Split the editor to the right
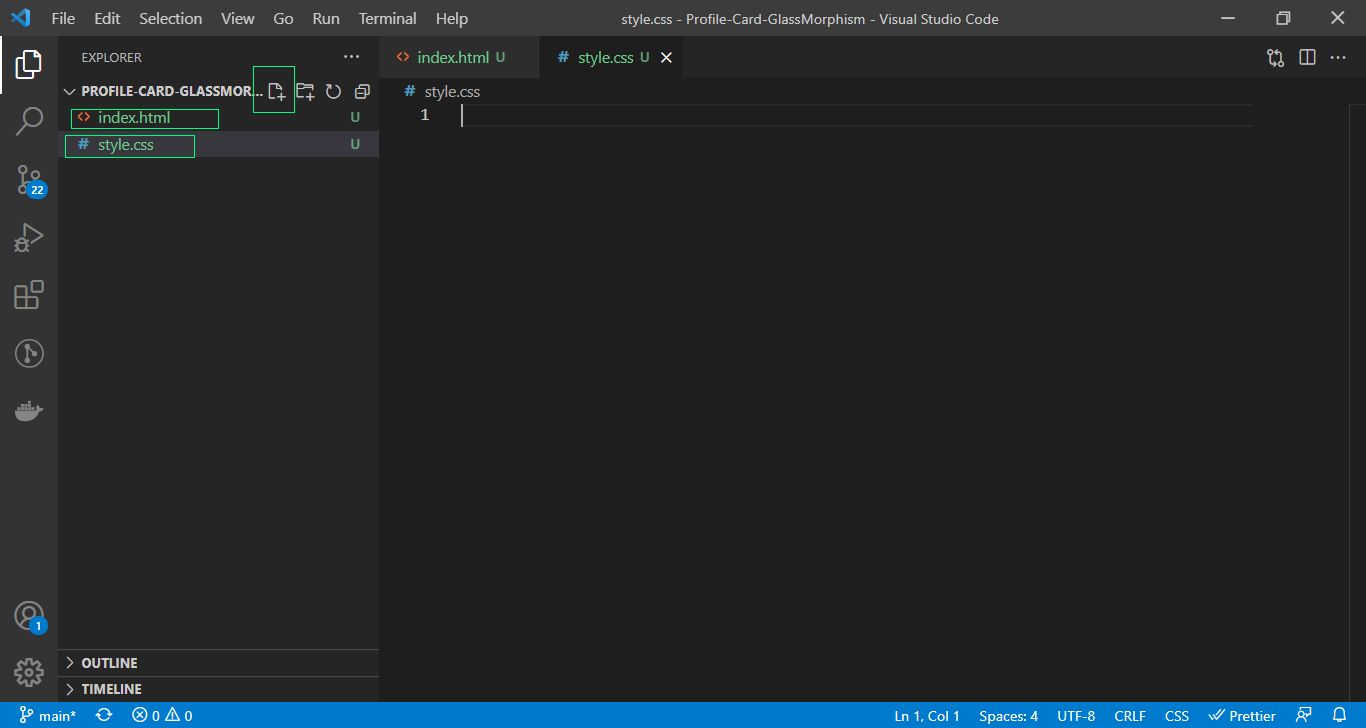 (1307, 58)
